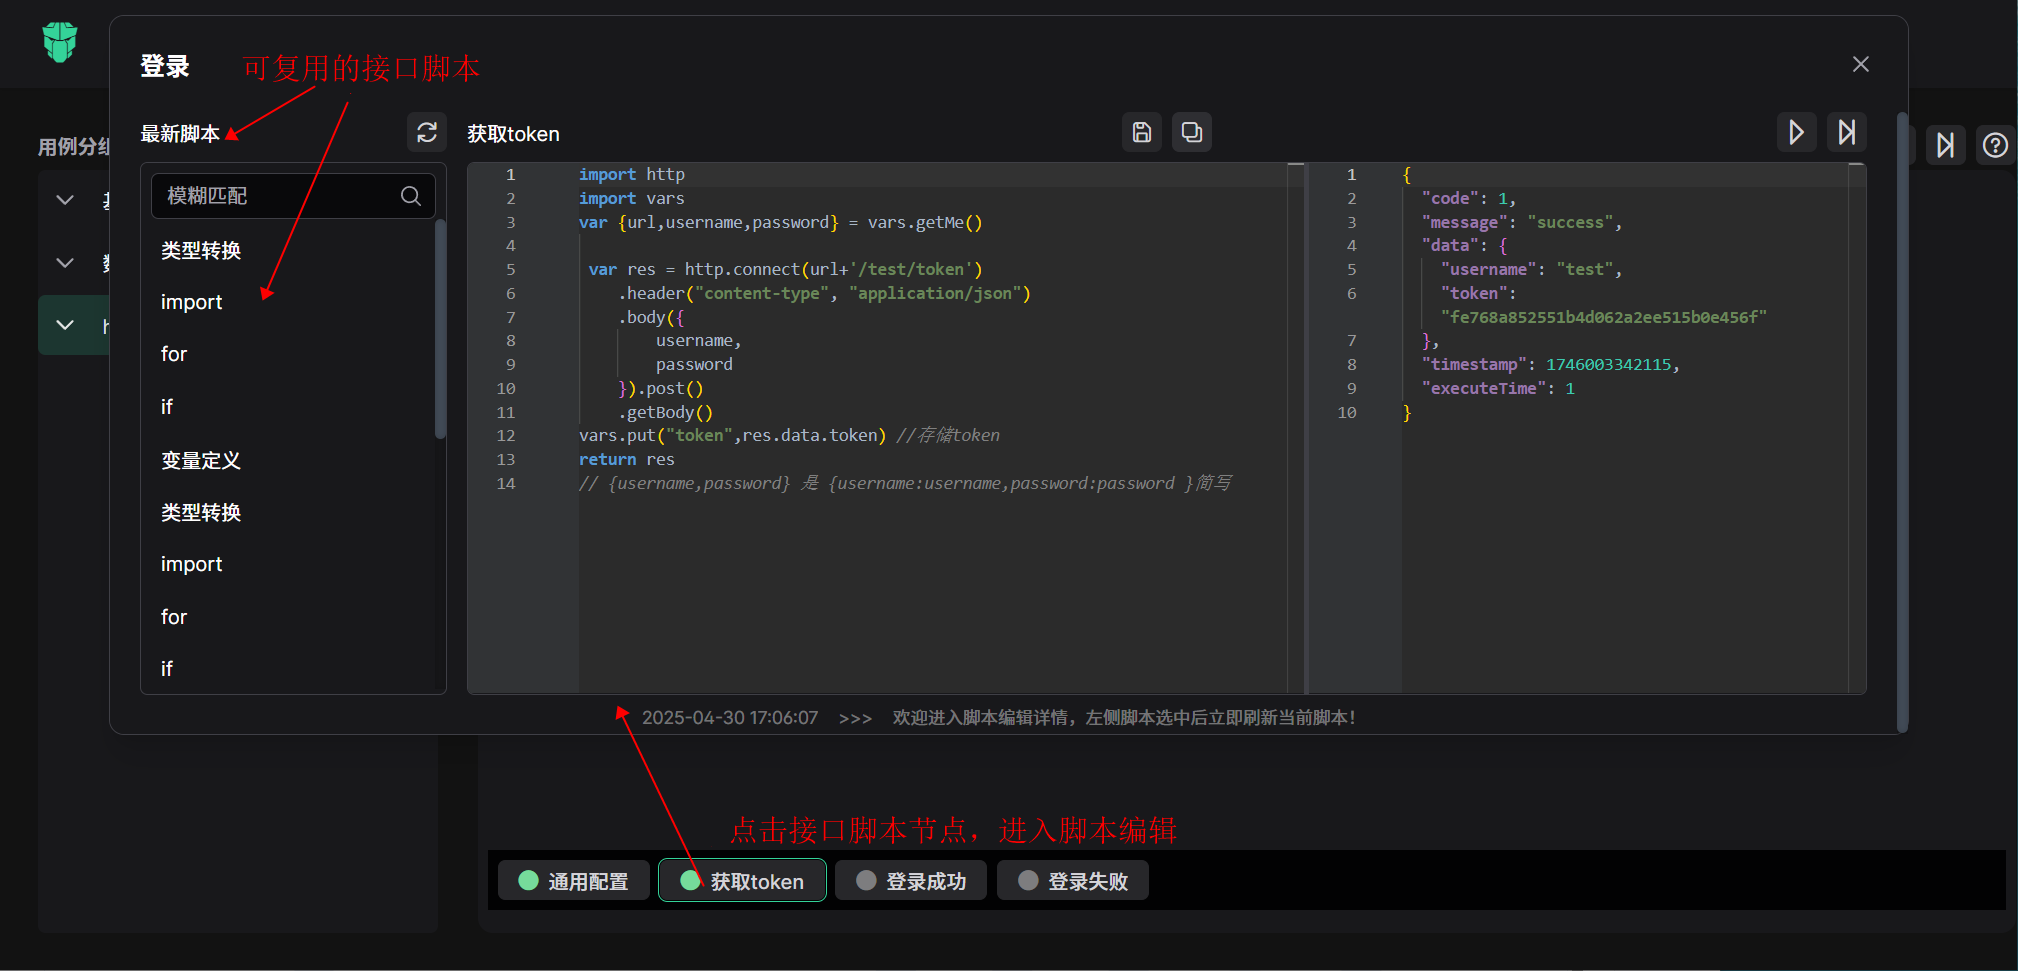Select the import snippet just above 变量定义's group
Viewport: 2018px width, 971px height.
pyautogui.click(x=192, y=302)
